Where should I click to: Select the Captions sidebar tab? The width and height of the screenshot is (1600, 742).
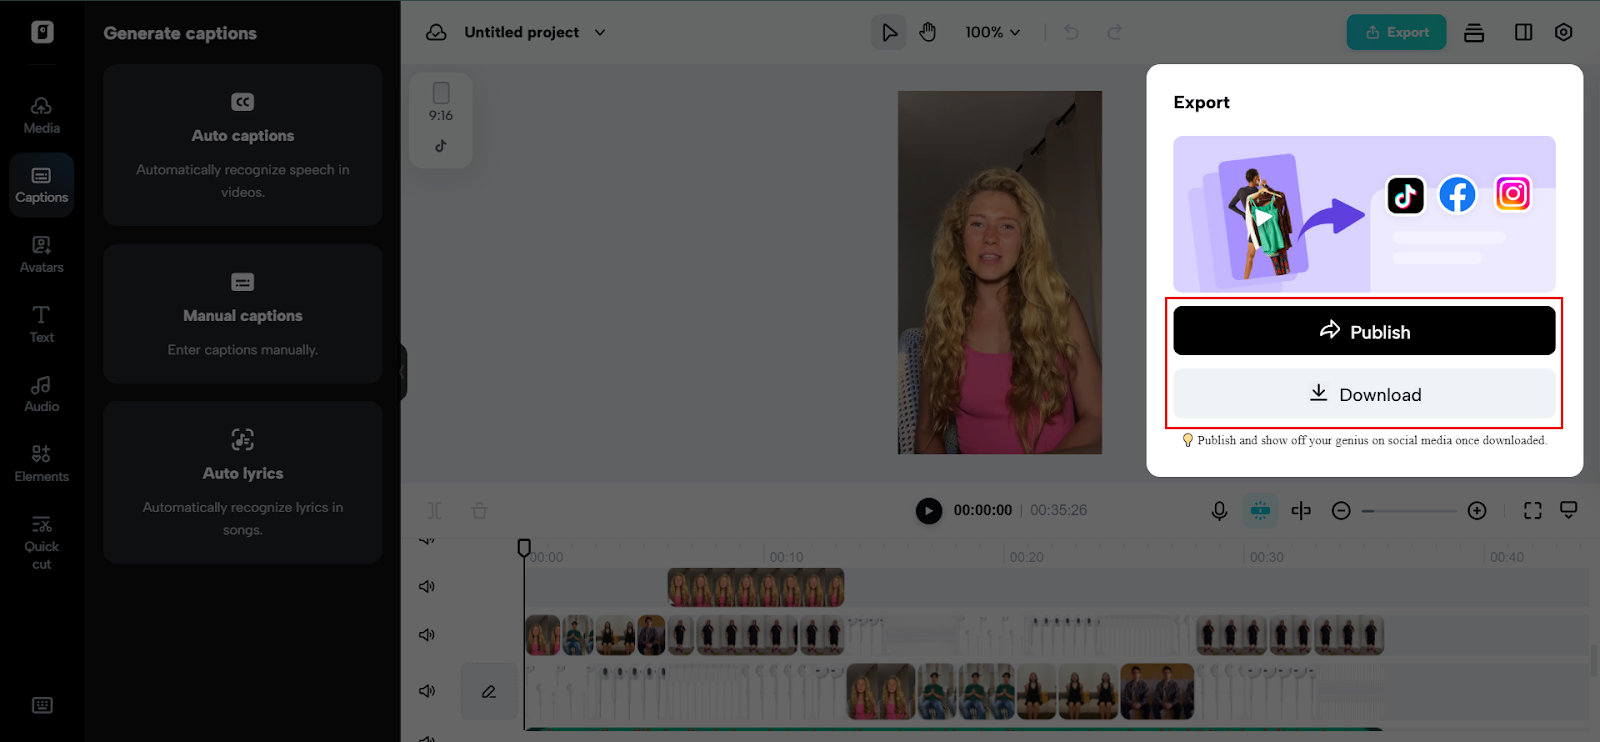click(41, 185)
